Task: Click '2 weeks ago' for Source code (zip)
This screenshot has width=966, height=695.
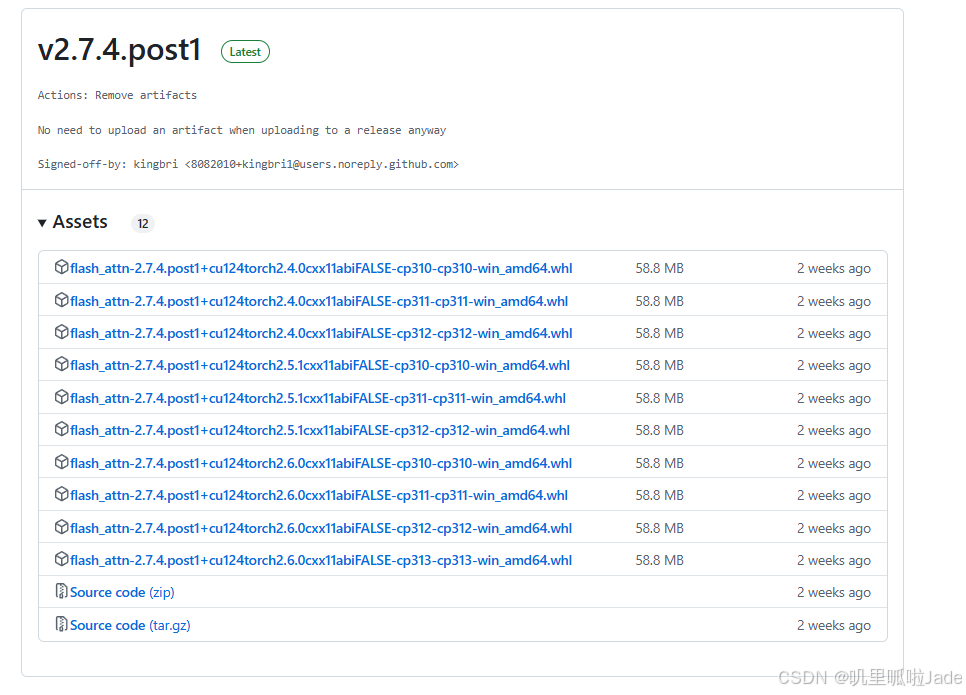Action: tap(834, 593)
